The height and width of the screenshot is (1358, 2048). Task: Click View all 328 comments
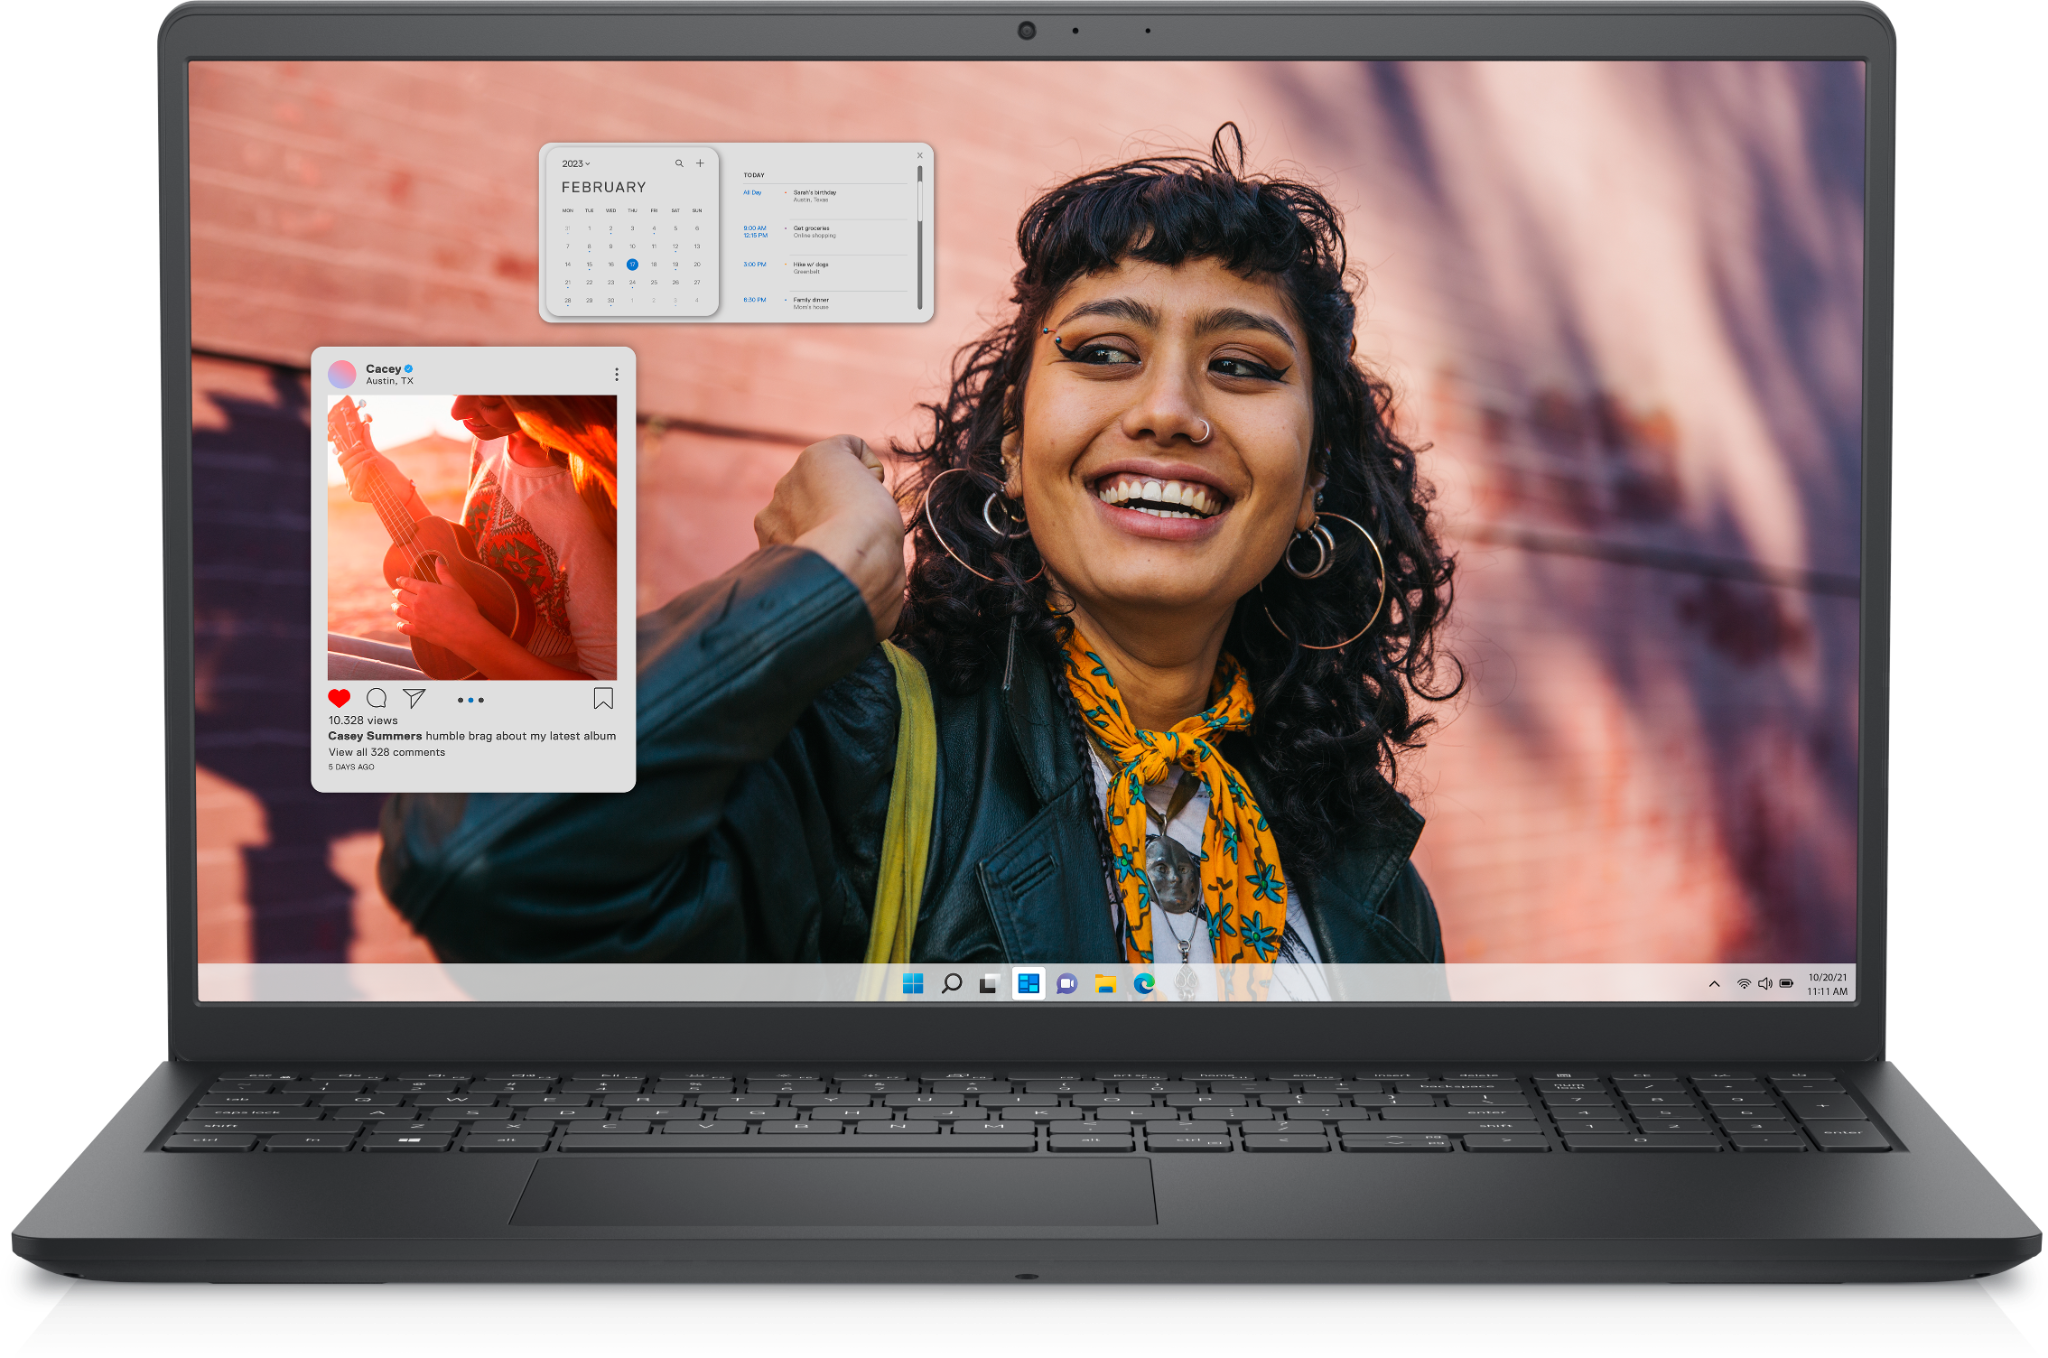click(387, 752)
